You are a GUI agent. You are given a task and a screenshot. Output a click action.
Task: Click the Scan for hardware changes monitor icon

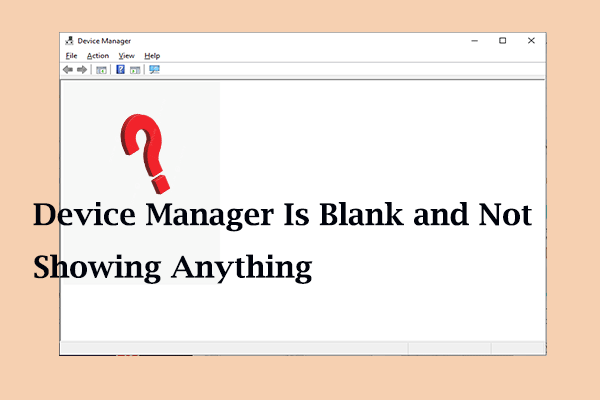click(154, 70)
